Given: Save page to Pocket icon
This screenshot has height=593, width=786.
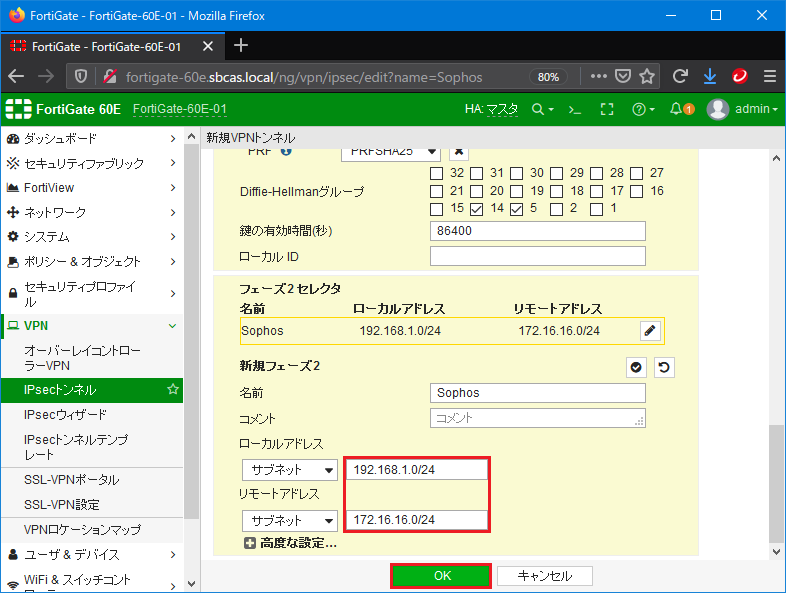Looking at the screenshot, I should (623, 77).
